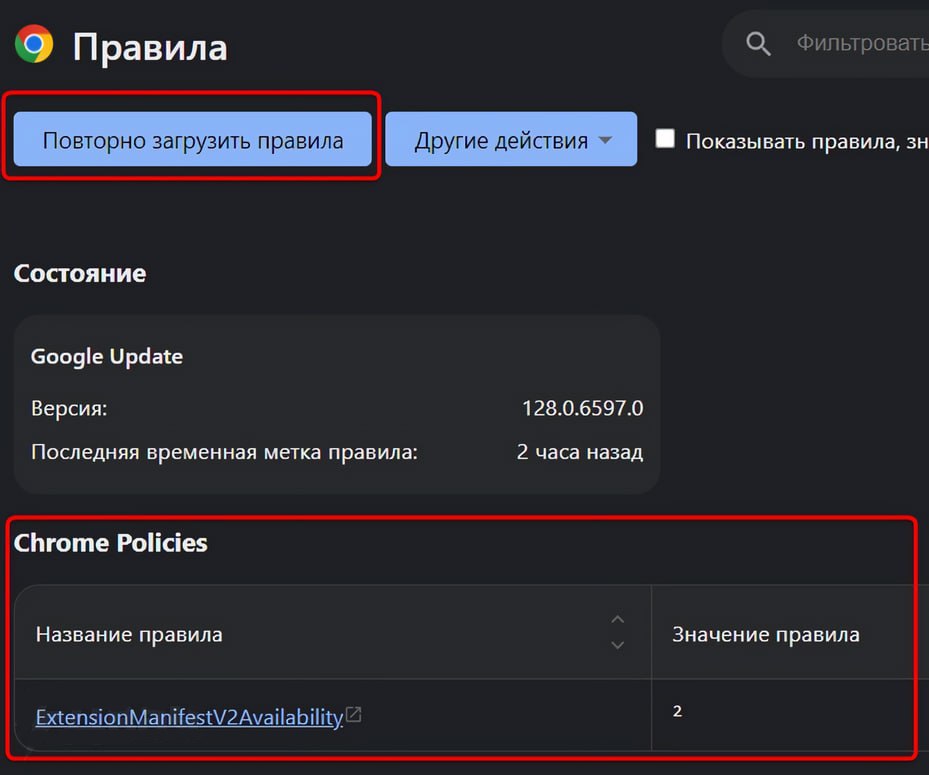Open external link icon beside ExtensionManifestV2Availability

(353, 715)
